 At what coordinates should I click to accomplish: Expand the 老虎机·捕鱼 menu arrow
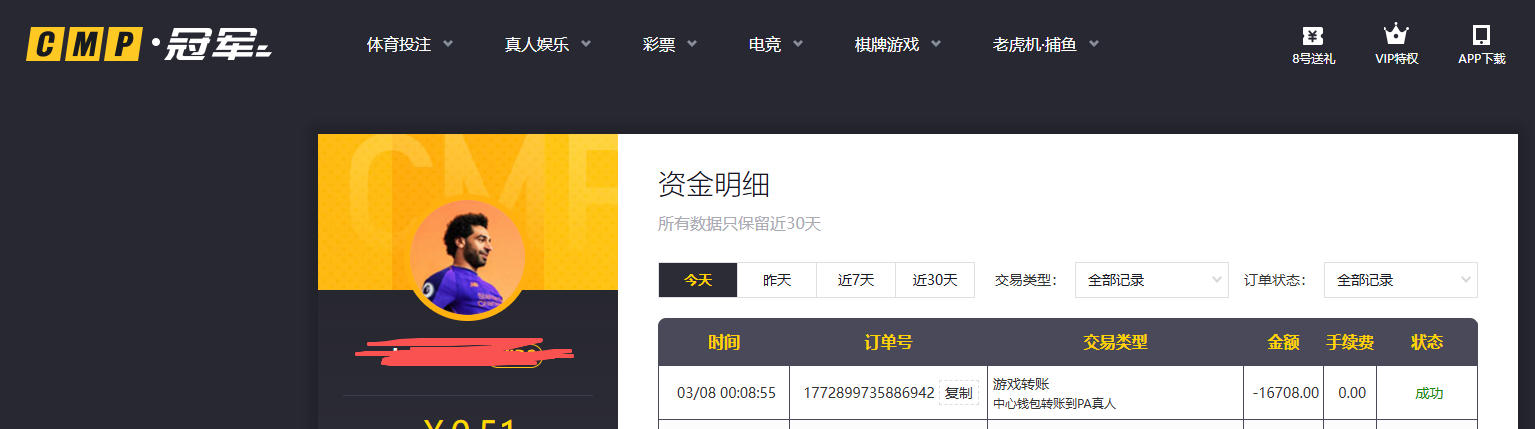click(x=1094, y=44)
